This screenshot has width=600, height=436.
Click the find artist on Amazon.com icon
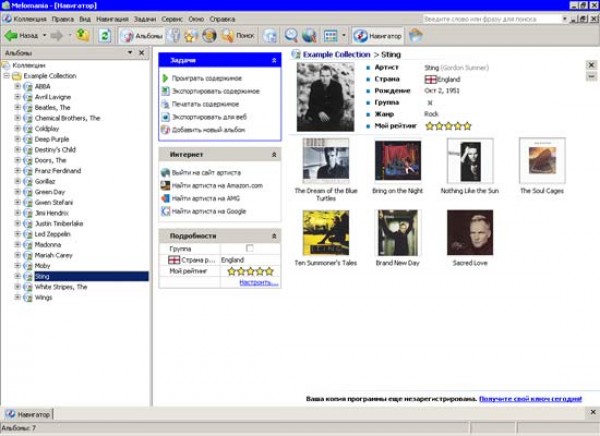[165, 185]
